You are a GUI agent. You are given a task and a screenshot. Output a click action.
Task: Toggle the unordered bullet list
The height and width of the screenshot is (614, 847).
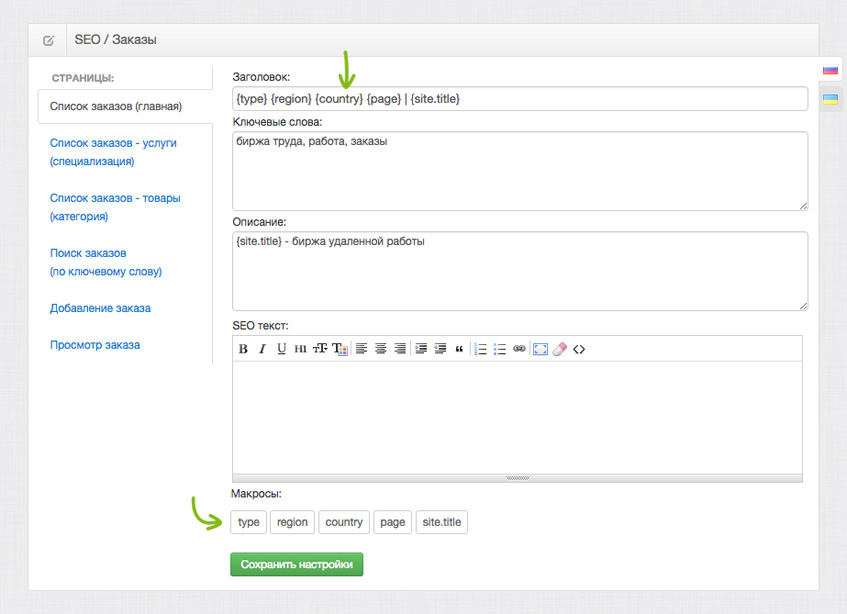(x=499, y=349)
